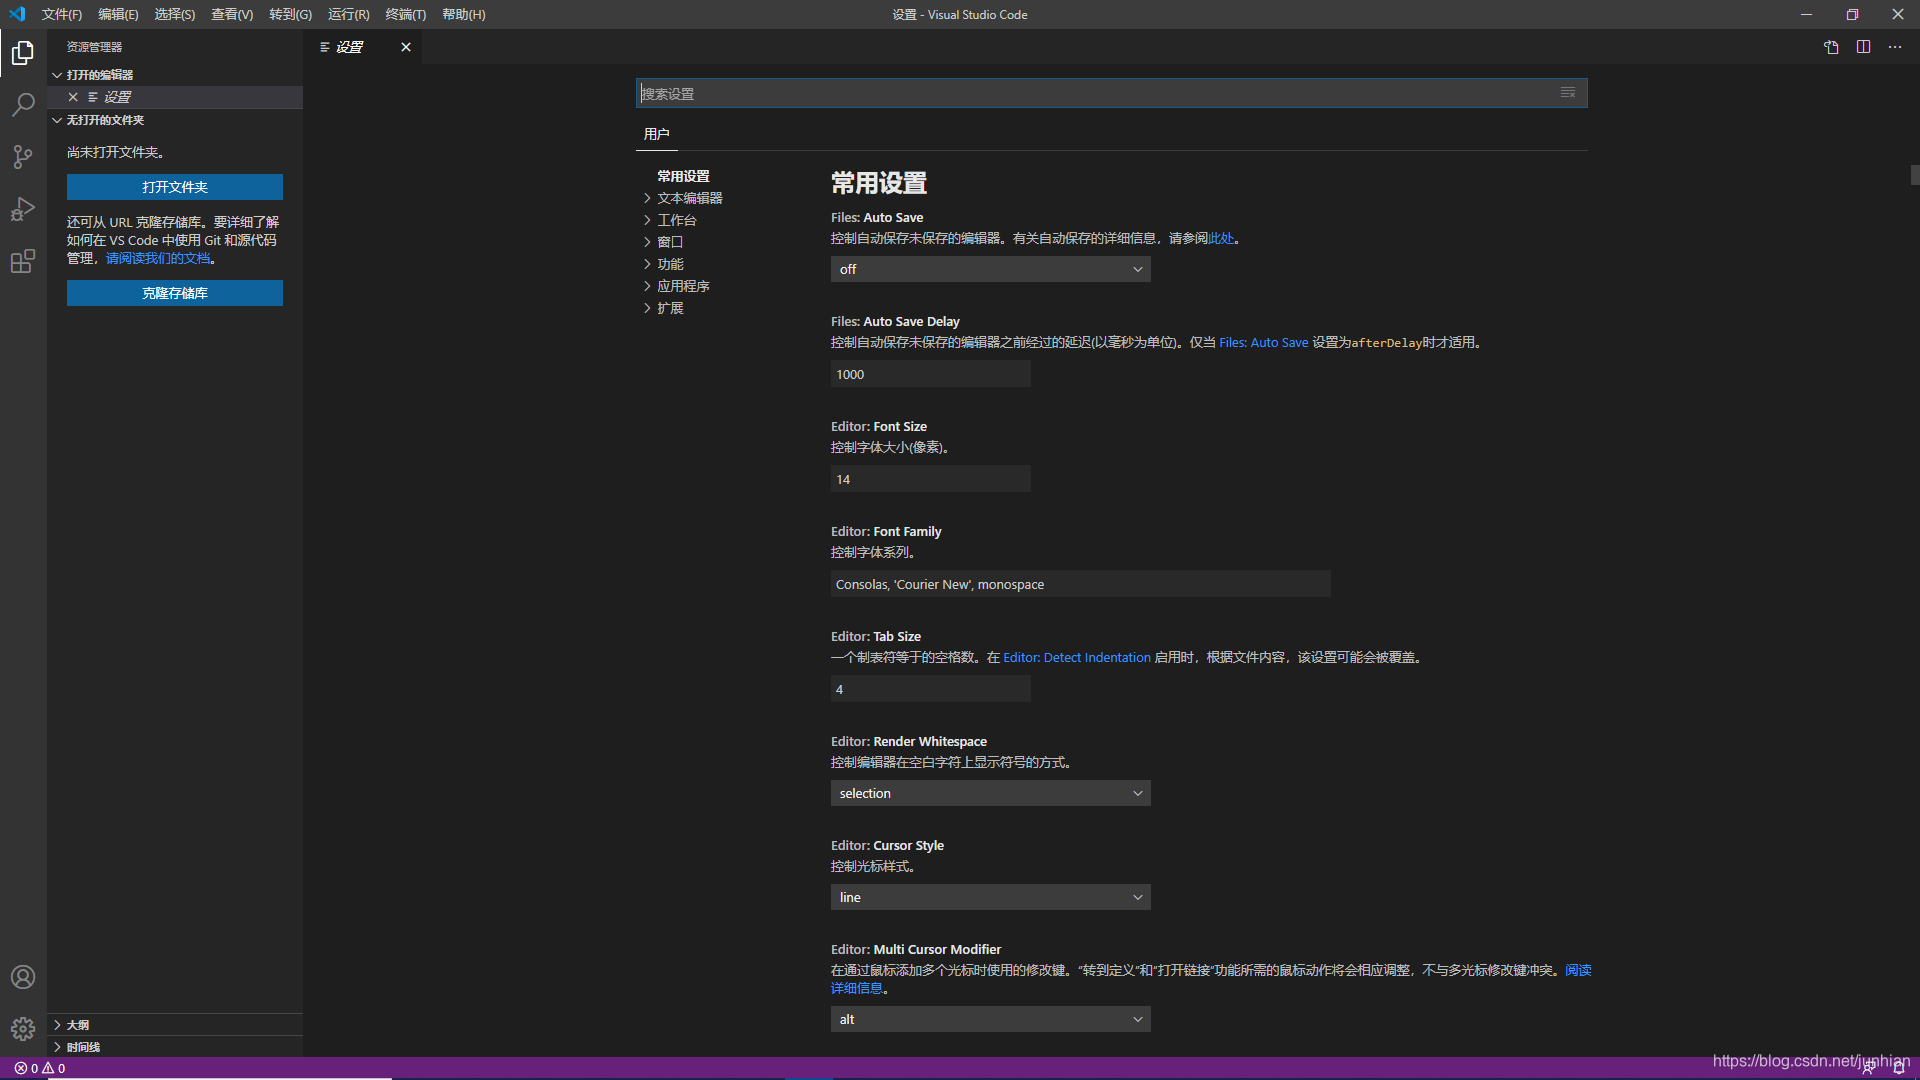Click the VS Code logo icon in title bar
1920x1080 pixels.
point(17,14)
